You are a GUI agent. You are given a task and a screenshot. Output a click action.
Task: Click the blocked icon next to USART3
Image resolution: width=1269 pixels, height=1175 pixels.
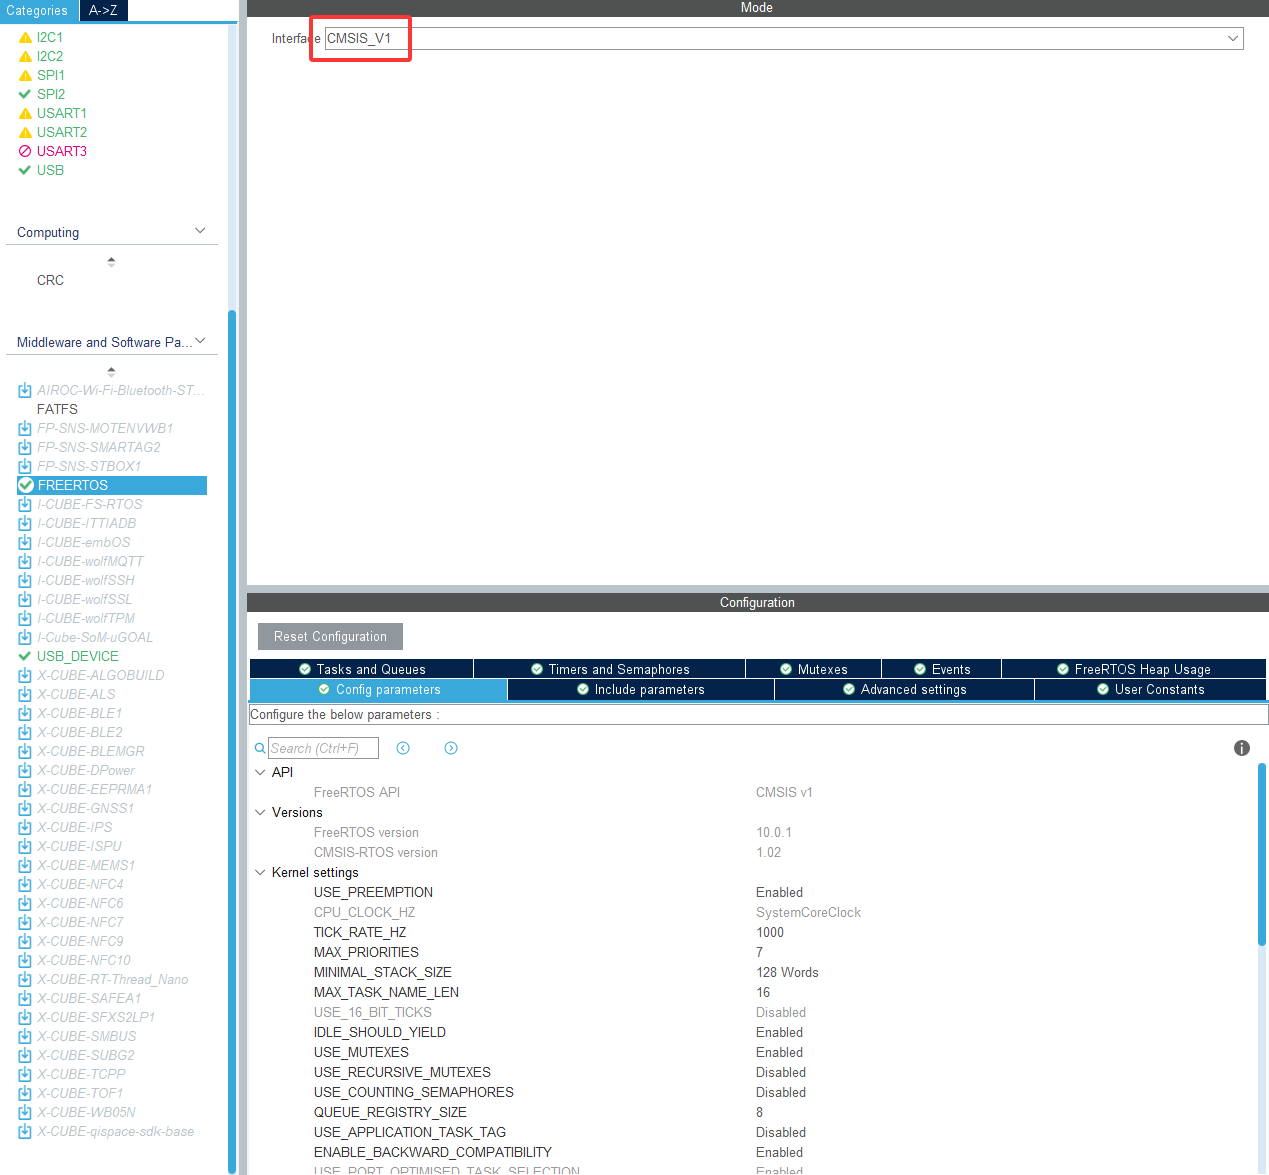point(25,151)
